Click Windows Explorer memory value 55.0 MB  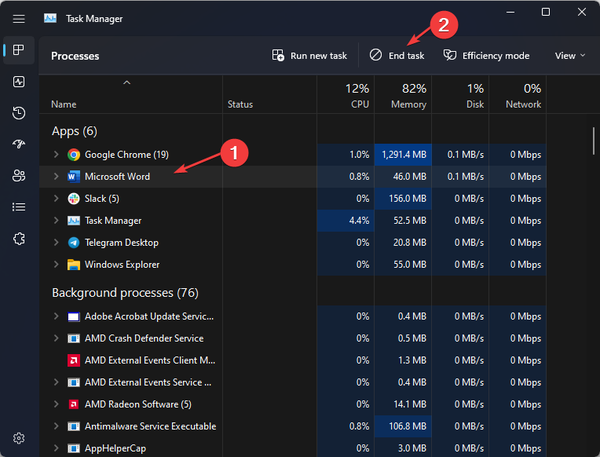point(410,264)
